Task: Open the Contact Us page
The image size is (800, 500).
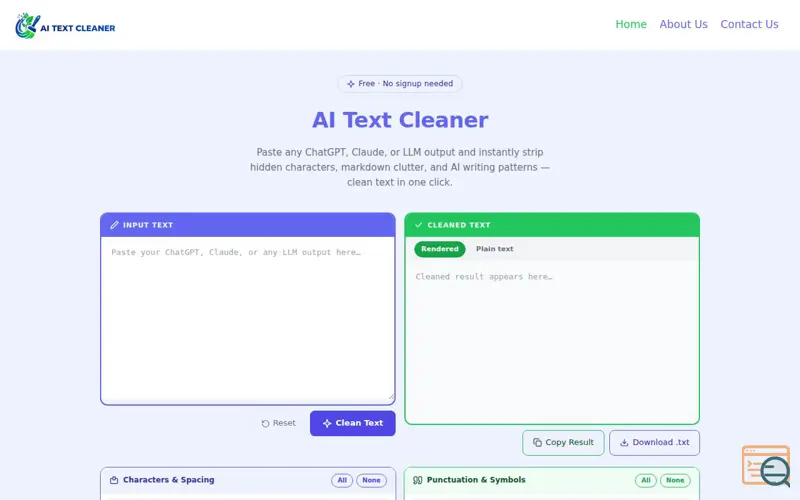Action: coord(749,24)
